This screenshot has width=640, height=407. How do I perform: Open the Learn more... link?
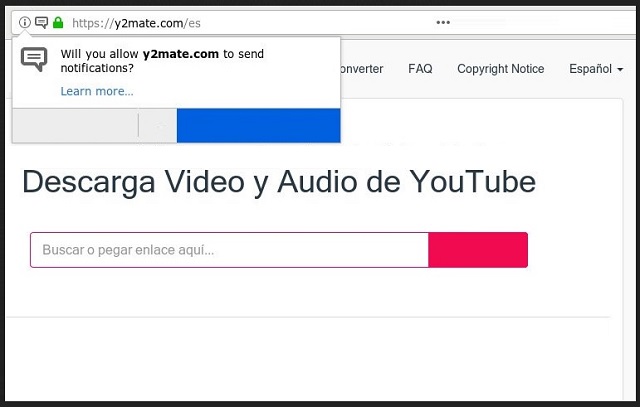coord(97,91)
